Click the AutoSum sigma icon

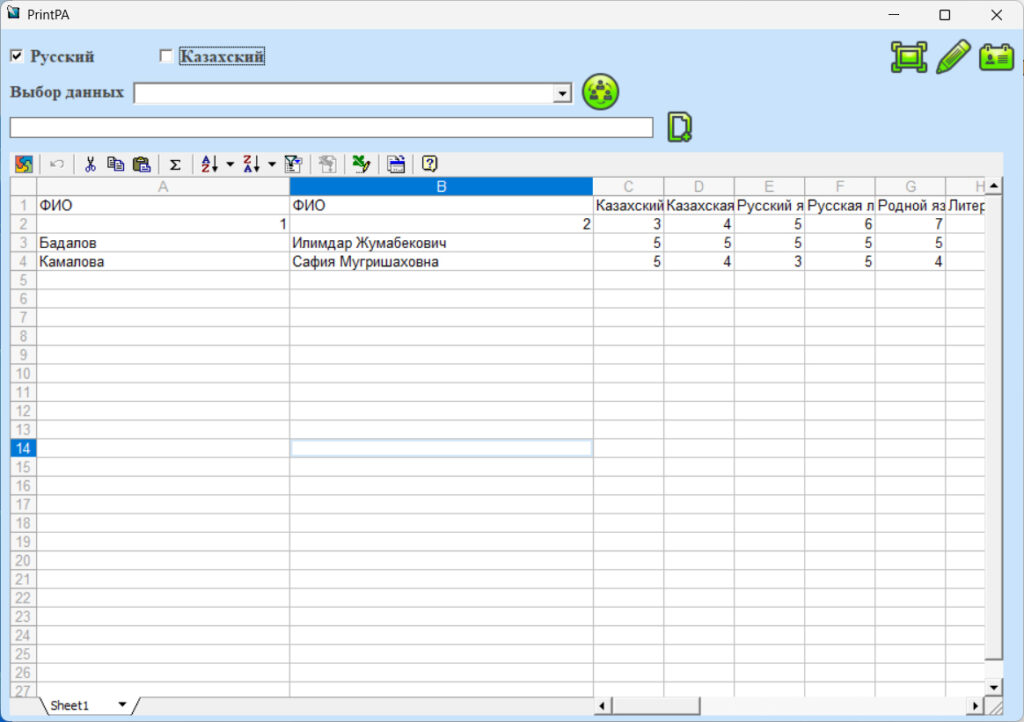click(x=175, y=165)
